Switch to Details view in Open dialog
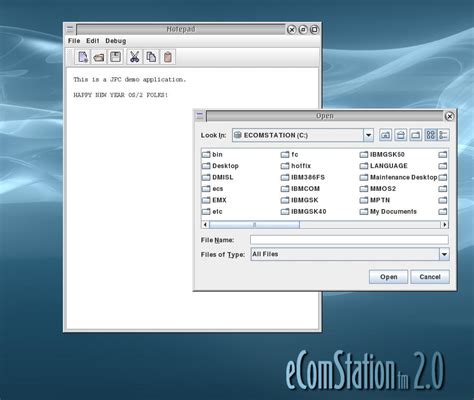Viewport: 474px width, 400px height. (x=443, y=135)
